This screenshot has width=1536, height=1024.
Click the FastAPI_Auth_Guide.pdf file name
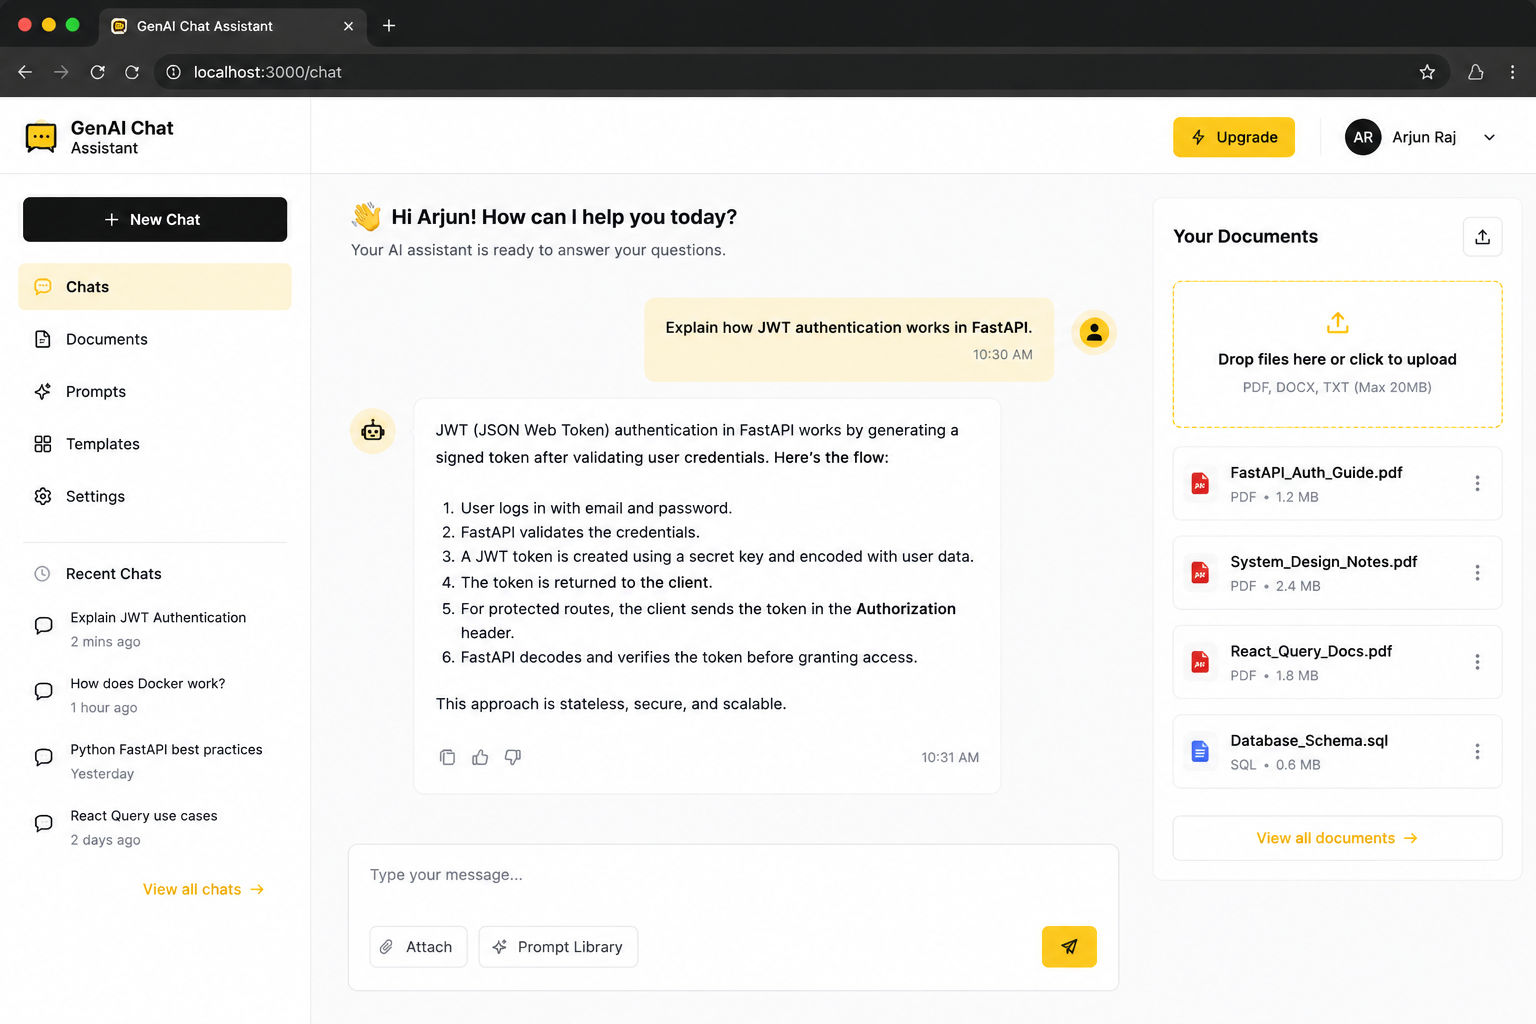(1316, 472)
